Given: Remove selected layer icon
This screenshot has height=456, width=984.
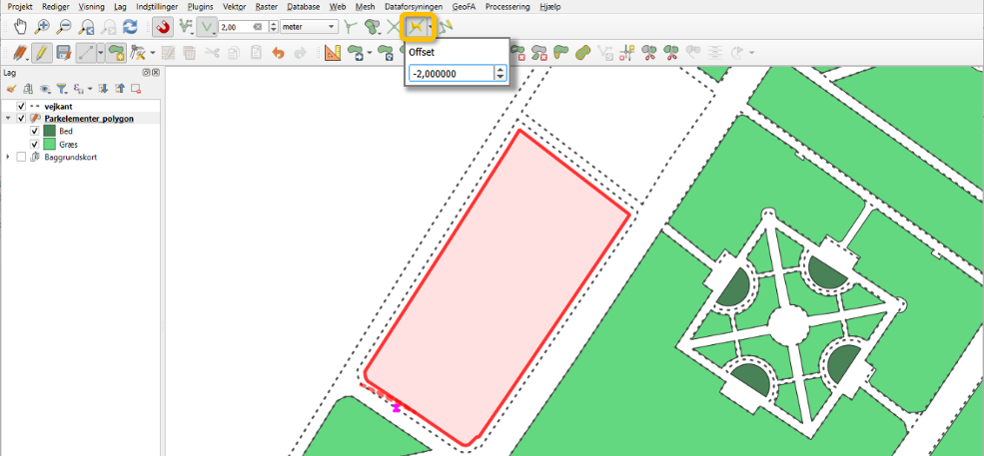Looking at the screenshot, I should 136,88.
